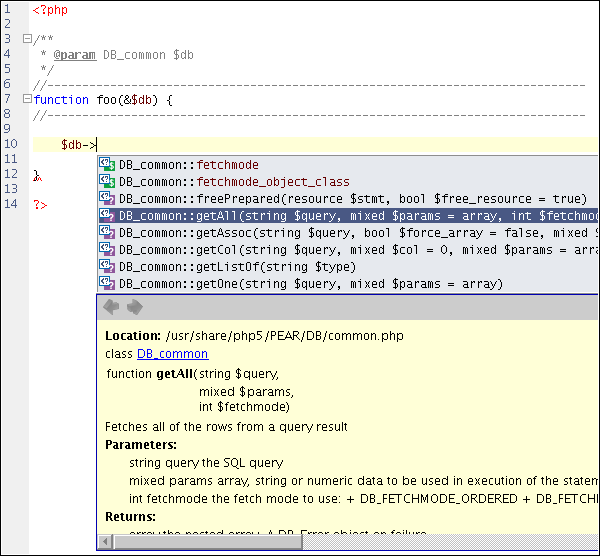Select DB_common::fetchmode_object_class completion entry
The height and width of the screenshot is (556, 600).
[x=347, y=181]
